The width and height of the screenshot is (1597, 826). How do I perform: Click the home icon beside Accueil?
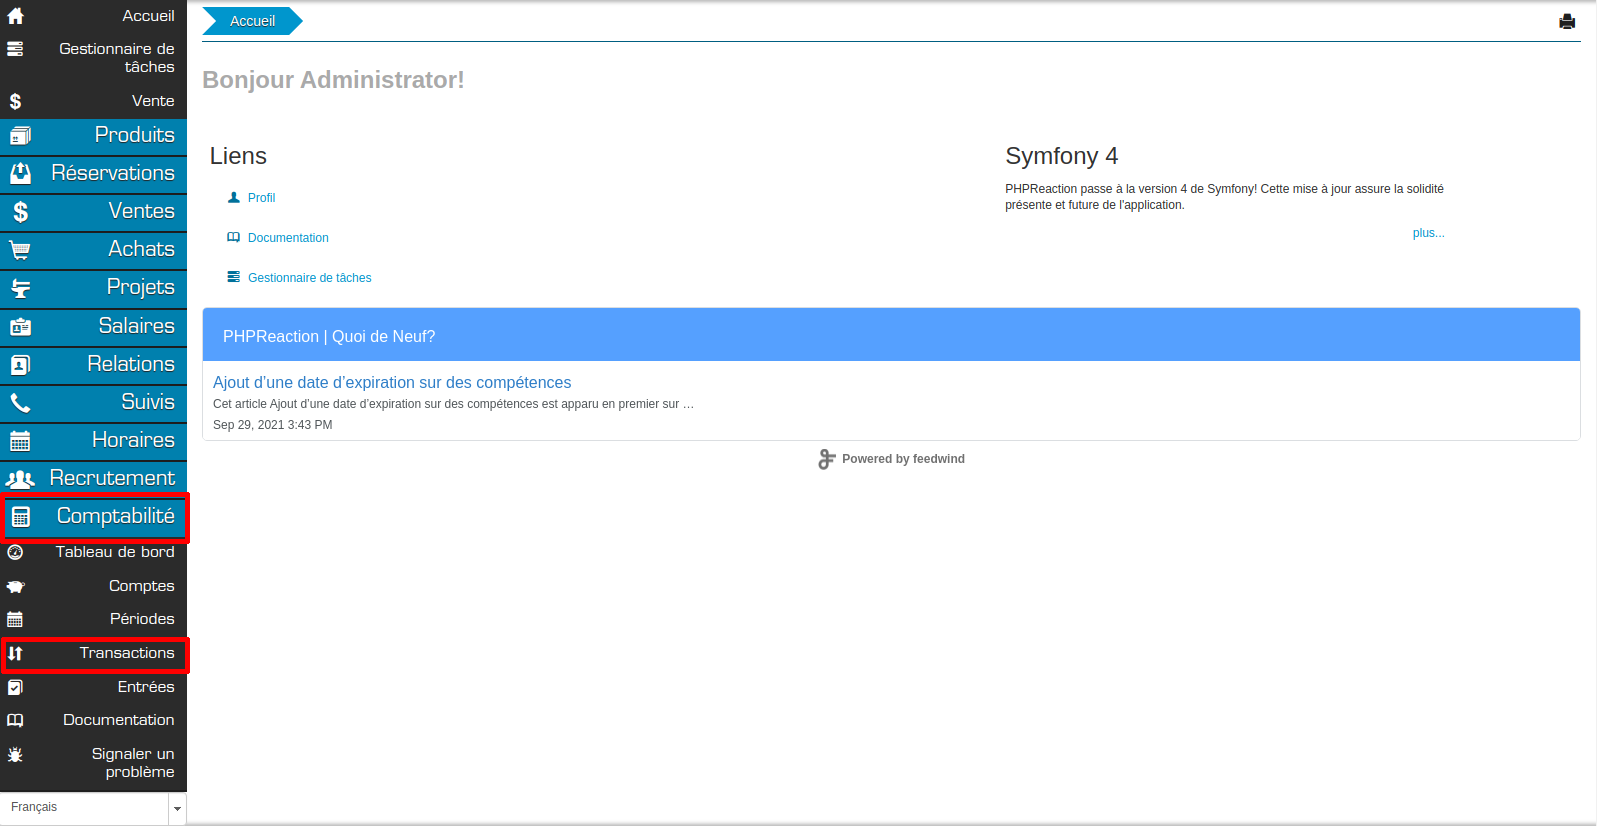point(15,16)
